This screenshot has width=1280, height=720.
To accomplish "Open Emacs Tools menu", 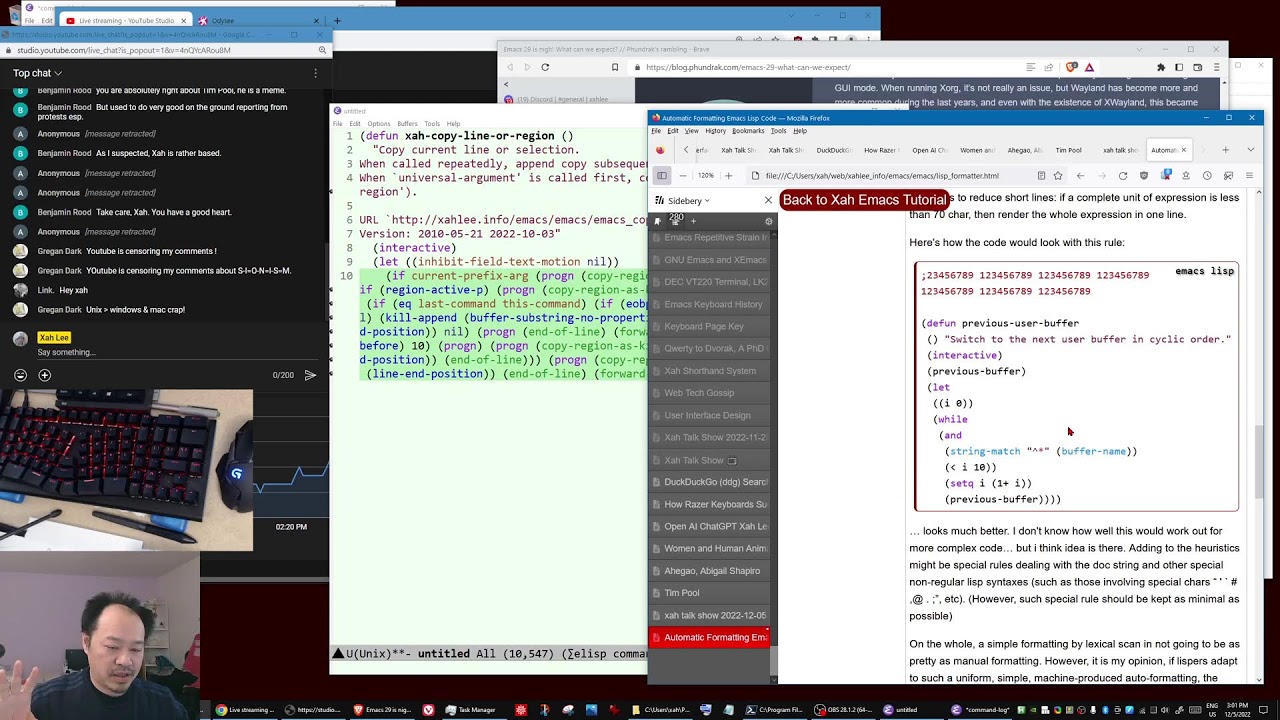I will coord(432,124).
